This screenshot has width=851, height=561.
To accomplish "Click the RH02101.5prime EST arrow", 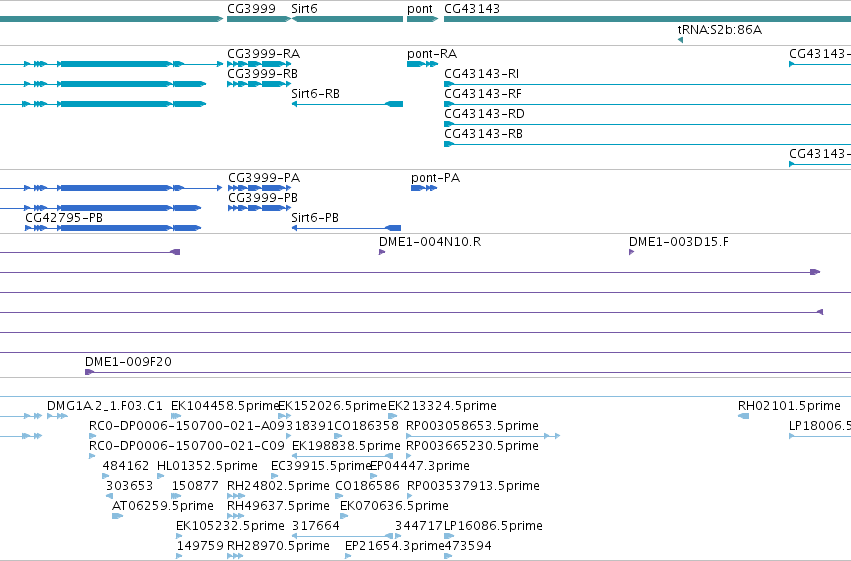I will [744, 416].
